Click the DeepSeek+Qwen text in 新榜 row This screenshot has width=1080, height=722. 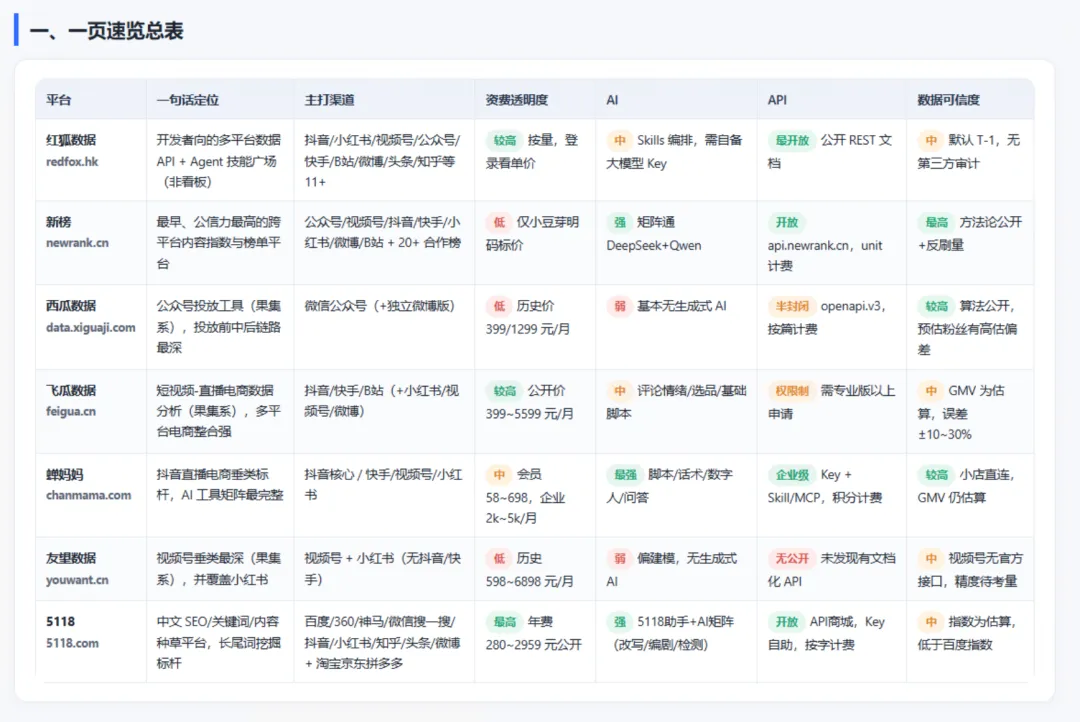(654, 245)
